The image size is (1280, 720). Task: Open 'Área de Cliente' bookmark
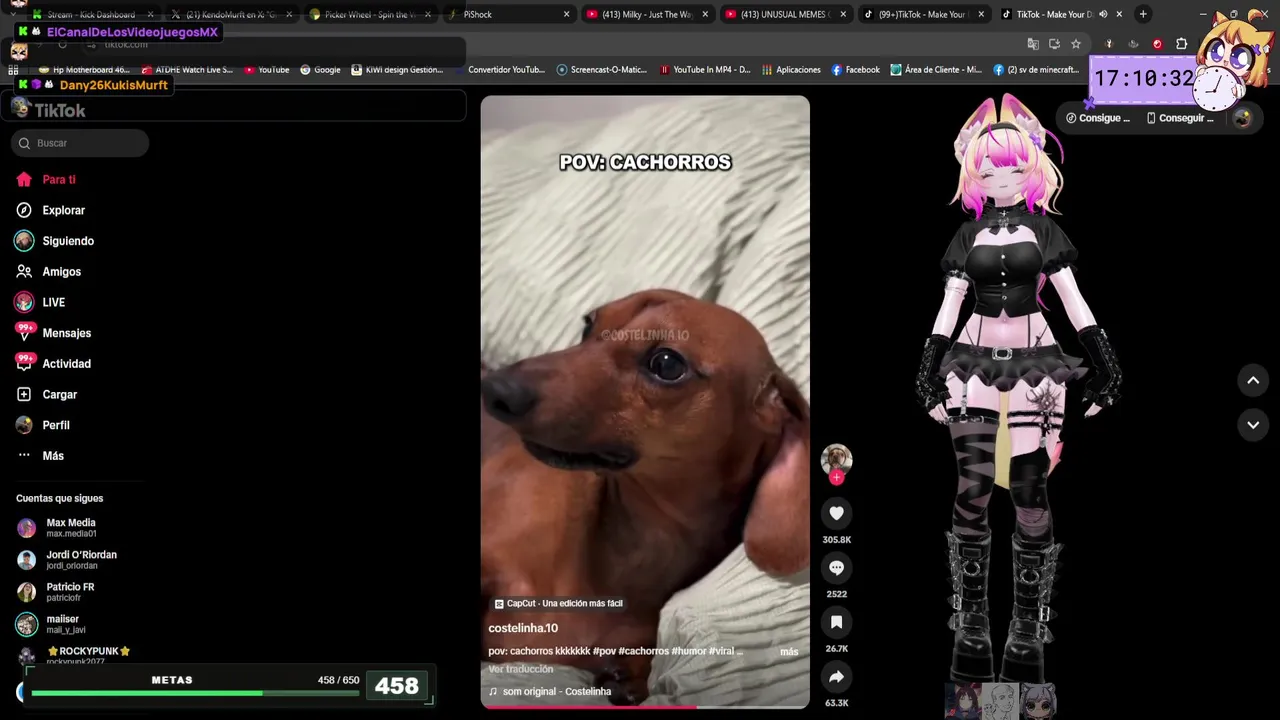click(937, 70)
